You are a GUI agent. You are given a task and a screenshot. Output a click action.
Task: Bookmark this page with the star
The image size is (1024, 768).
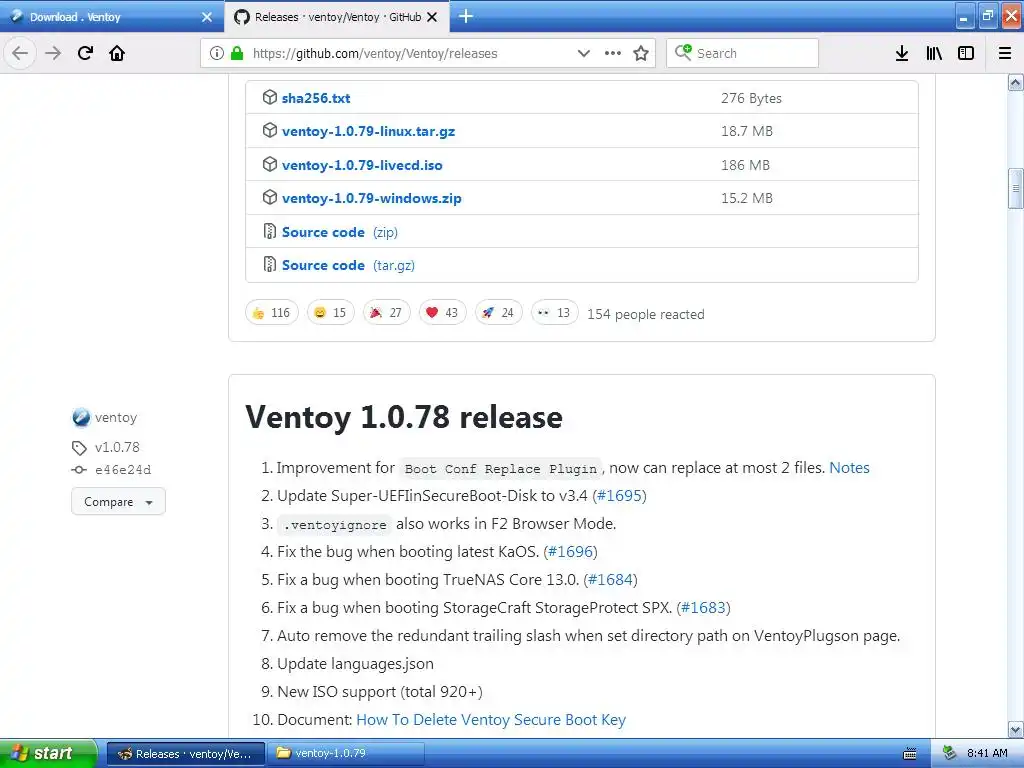641,54
